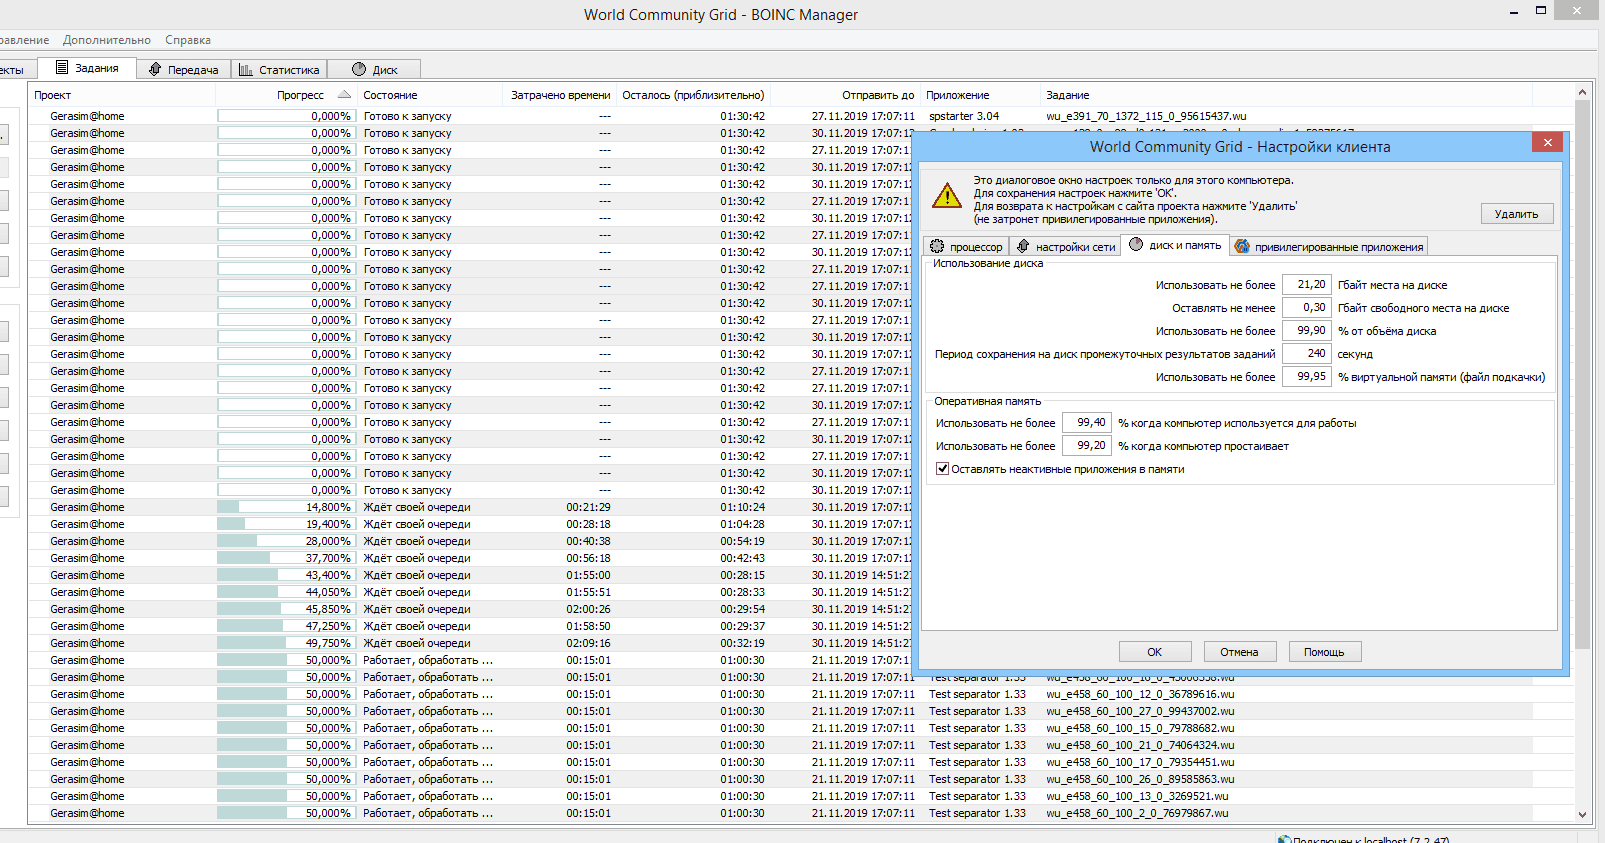The height and width of the screenshot is (843, 1605).
Task: Edit the 0,30 Гбайт free space field
Action: coord(1307,307)
